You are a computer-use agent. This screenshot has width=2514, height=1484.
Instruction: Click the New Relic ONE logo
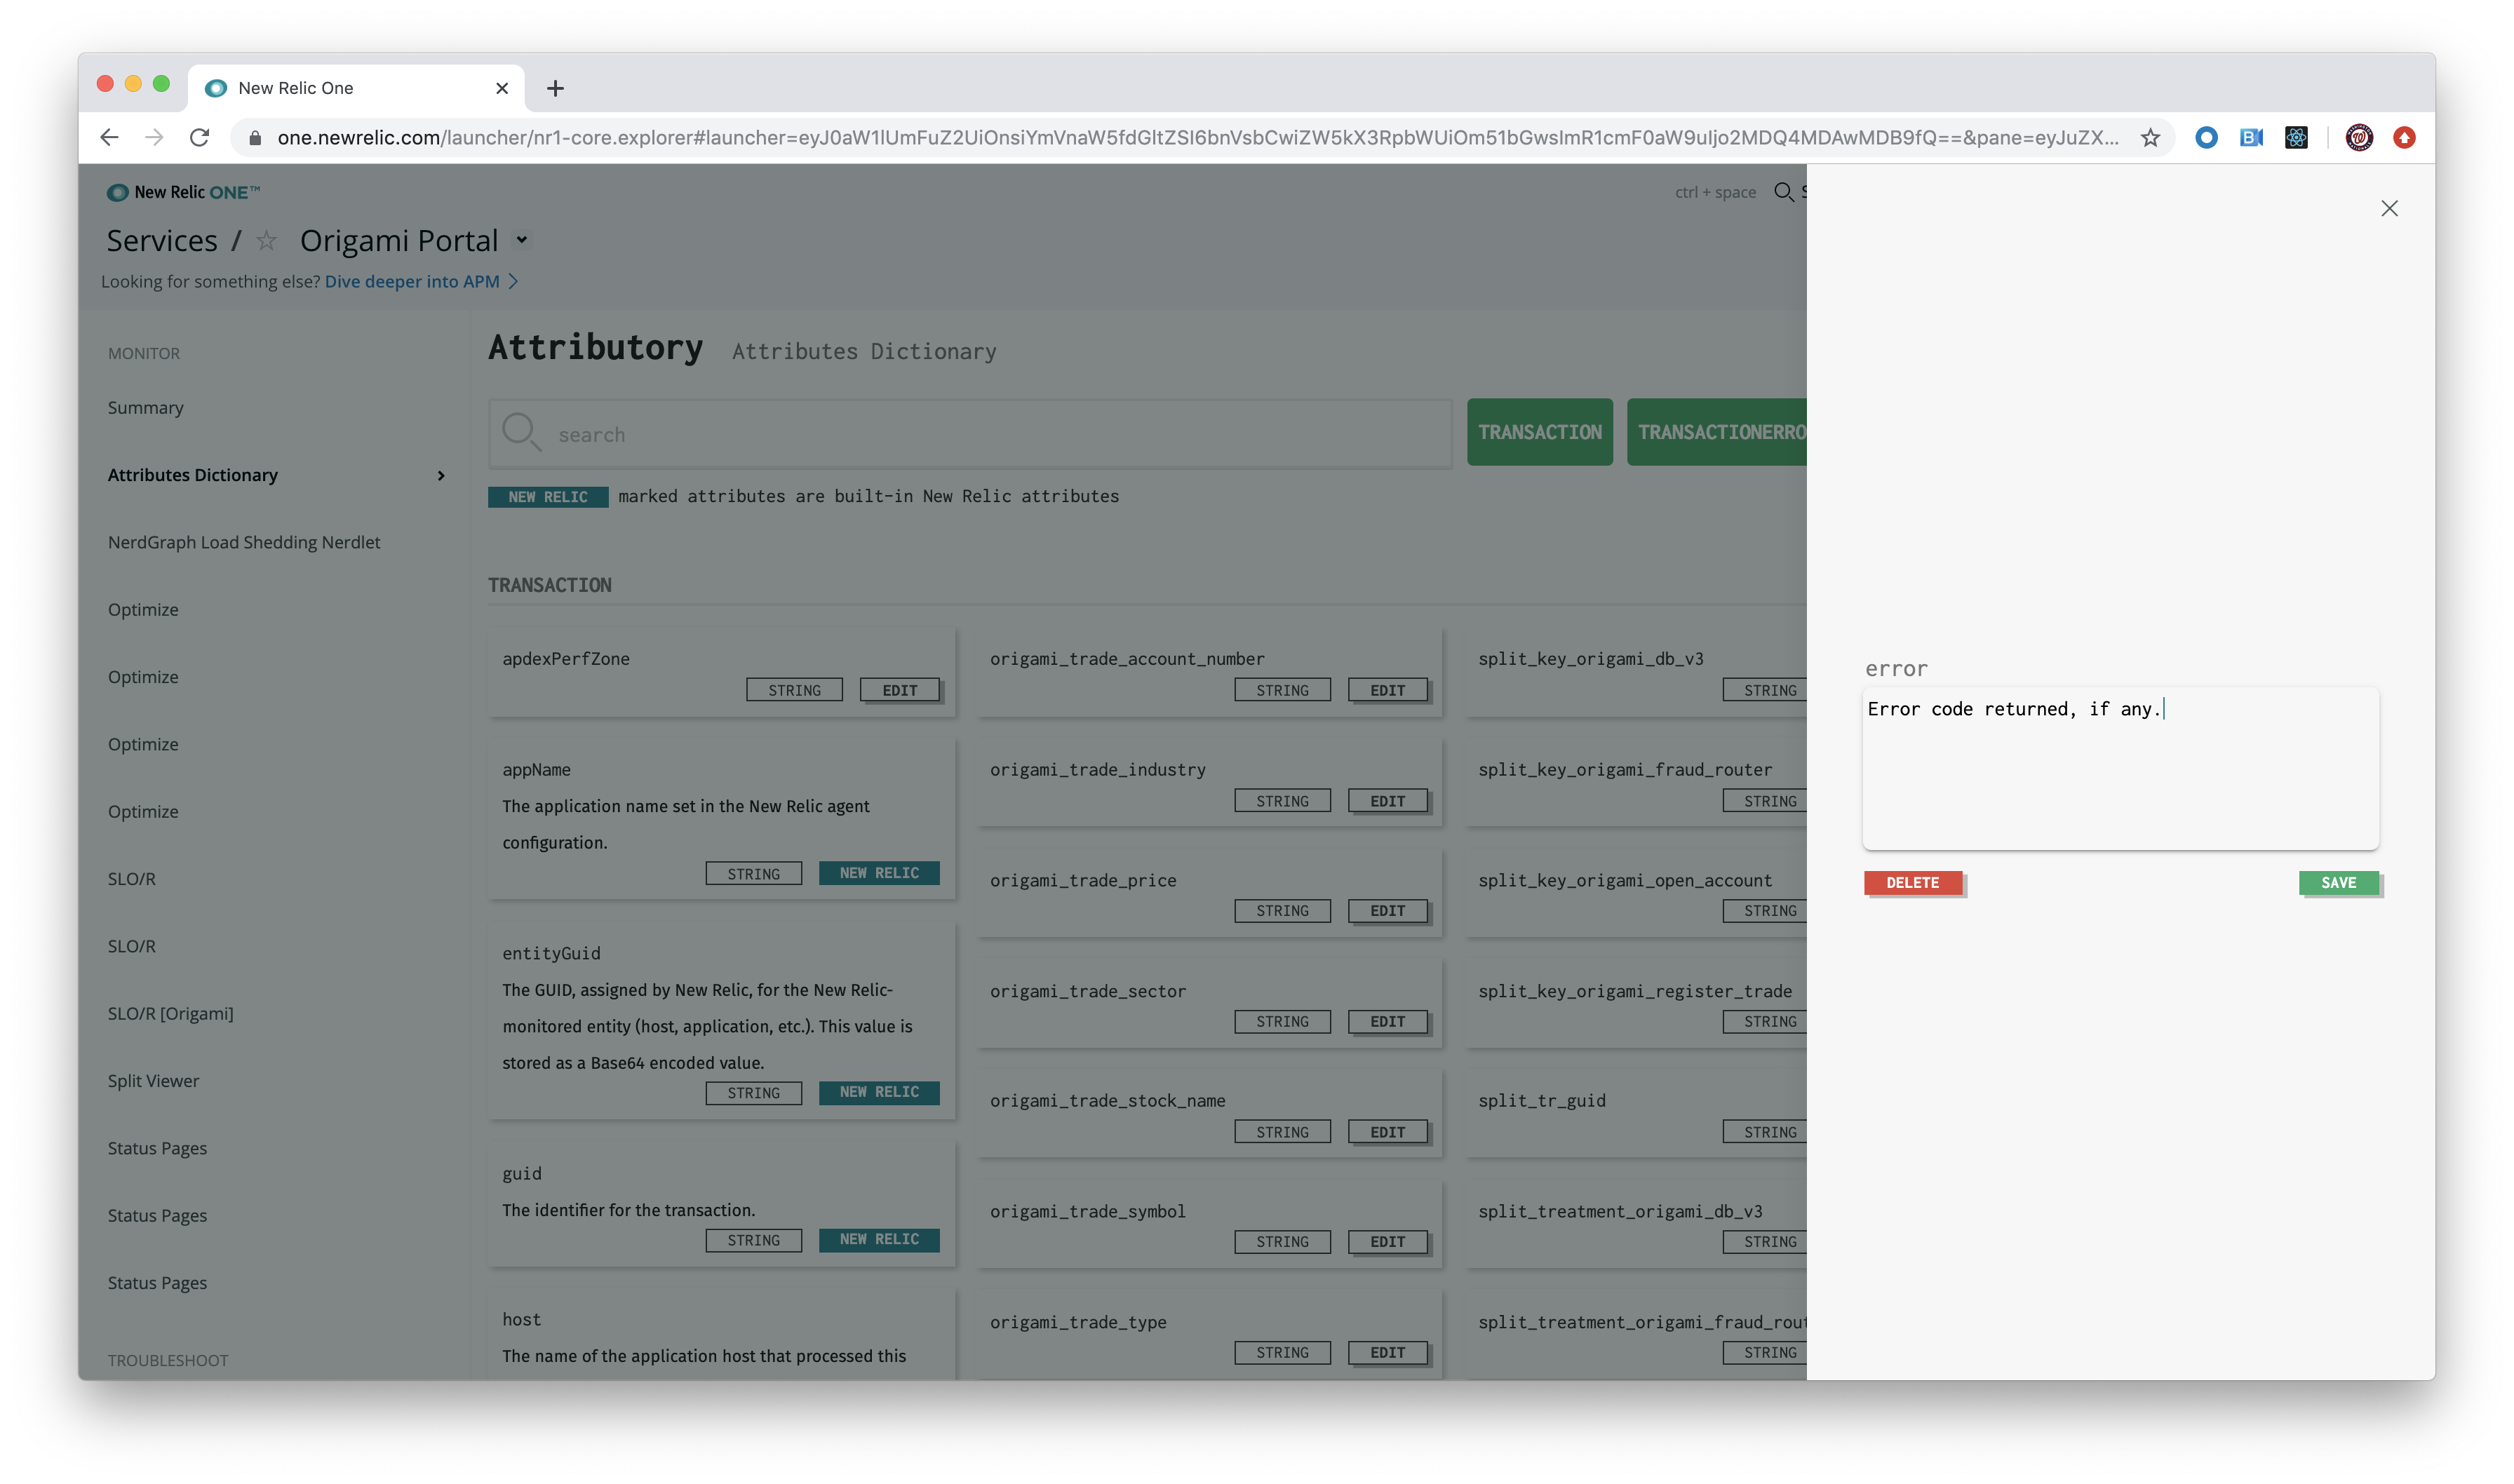[183, 192]
